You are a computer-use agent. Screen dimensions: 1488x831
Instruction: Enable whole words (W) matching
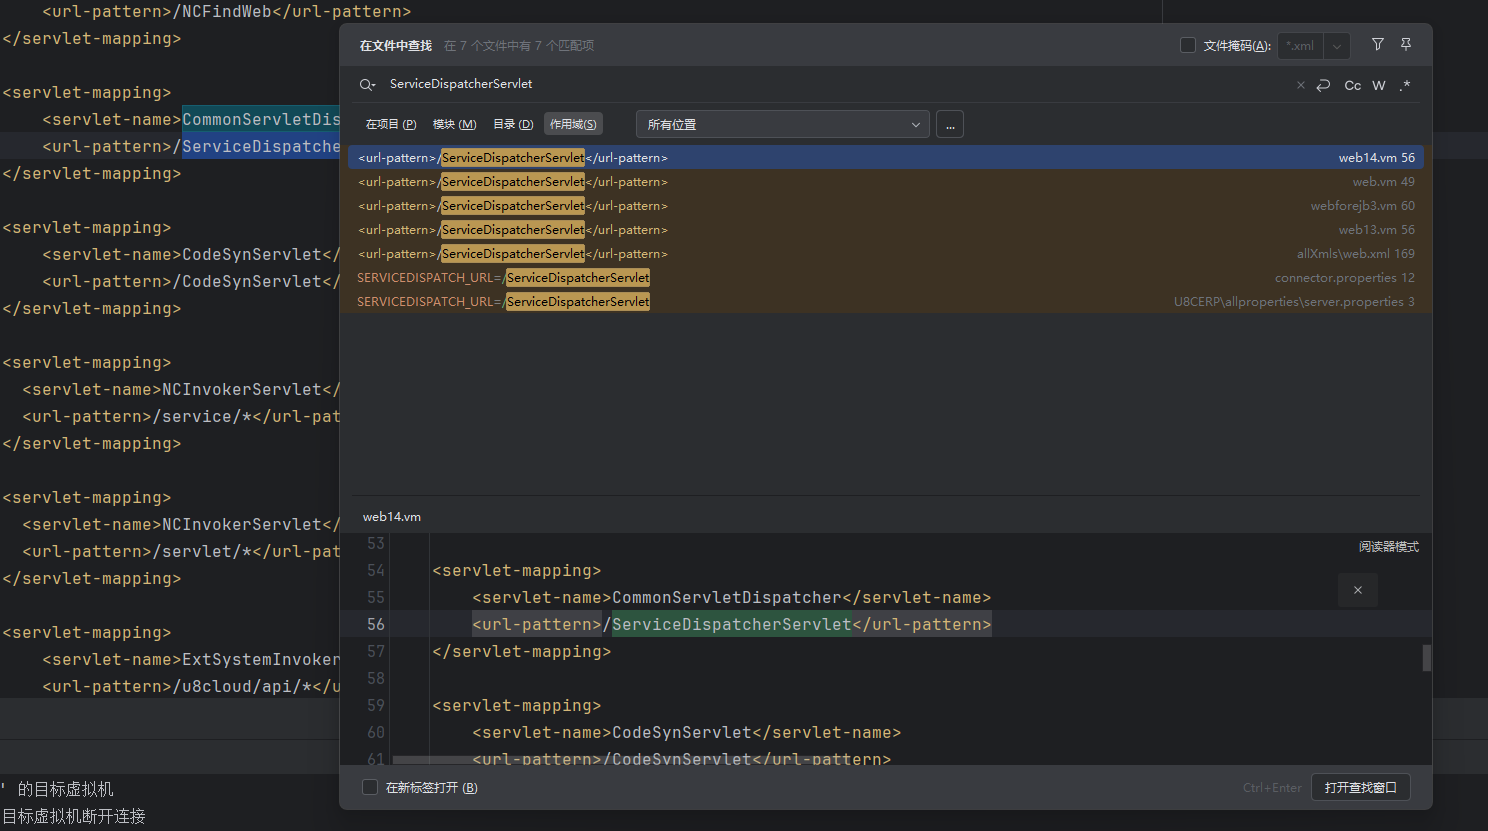pos(1379,85)
